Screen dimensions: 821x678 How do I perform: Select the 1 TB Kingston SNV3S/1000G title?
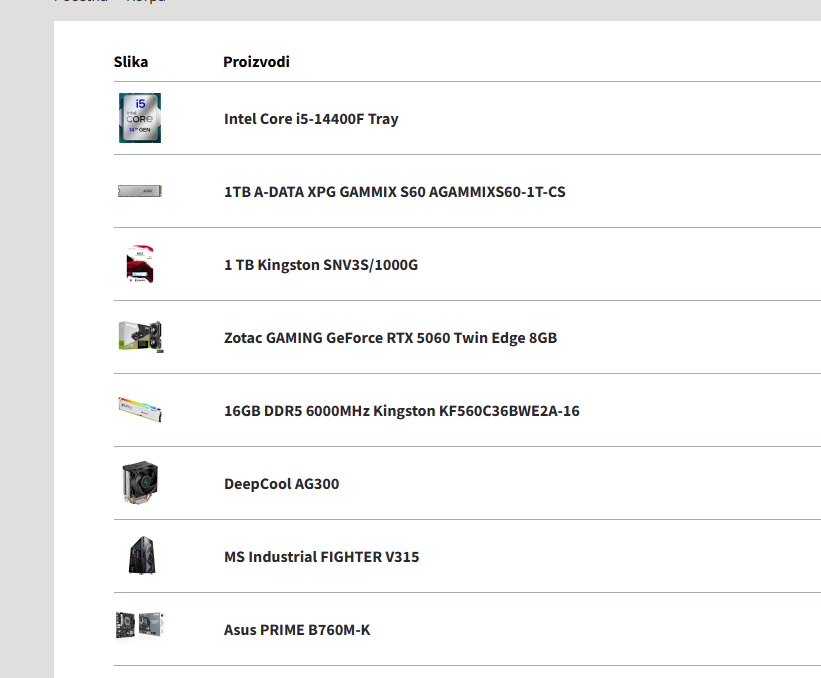click(x=320, y=265)
